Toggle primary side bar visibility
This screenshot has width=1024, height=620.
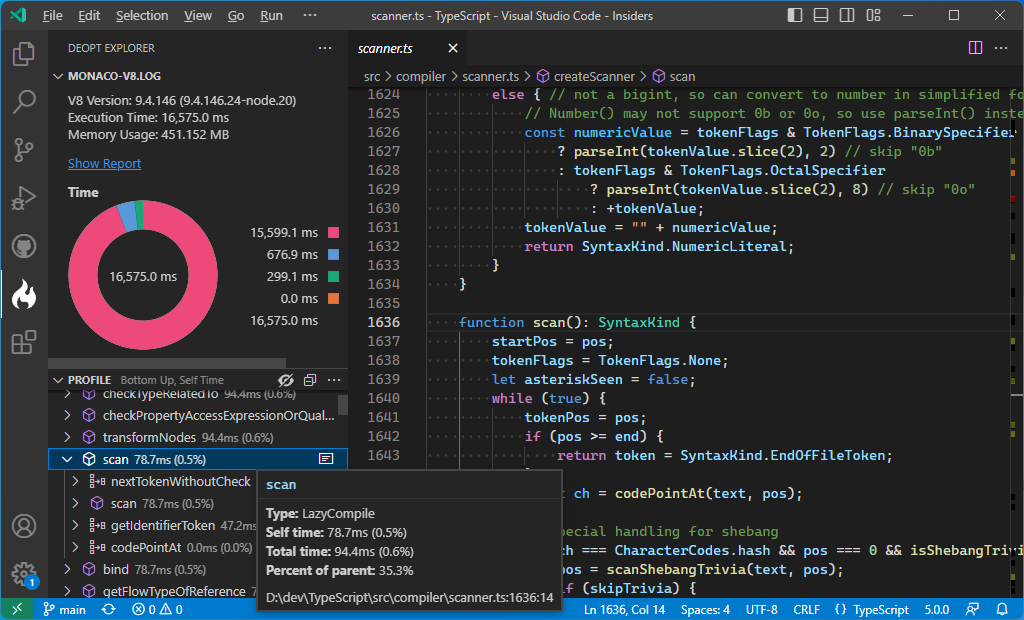coord(795,15)
